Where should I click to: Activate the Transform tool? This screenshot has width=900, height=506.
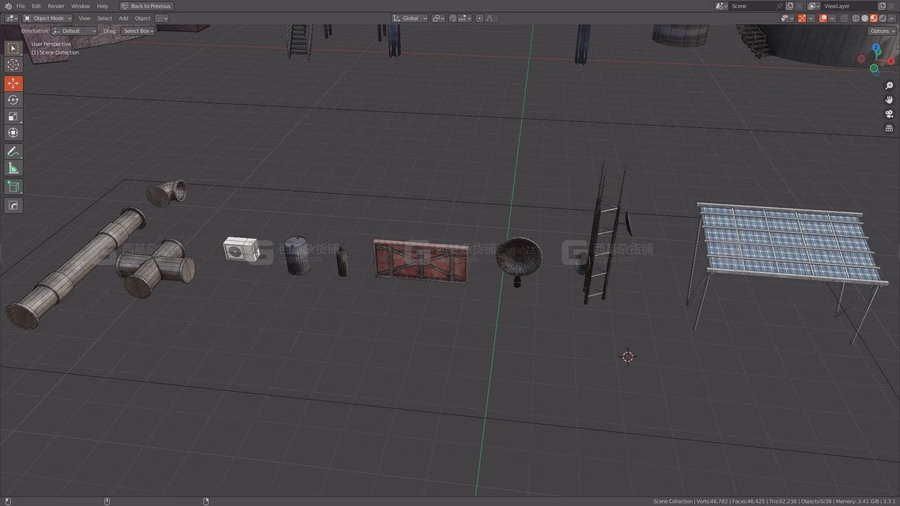pyautogui.click(x=13, y=133)
